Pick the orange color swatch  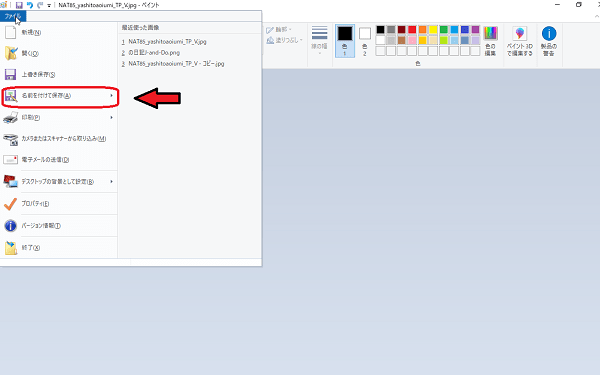(422, 30)
